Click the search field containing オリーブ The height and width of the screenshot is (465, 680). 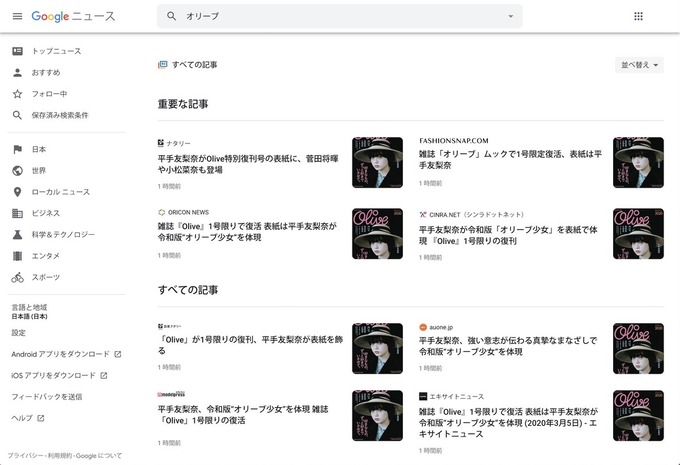click(340, 16)
